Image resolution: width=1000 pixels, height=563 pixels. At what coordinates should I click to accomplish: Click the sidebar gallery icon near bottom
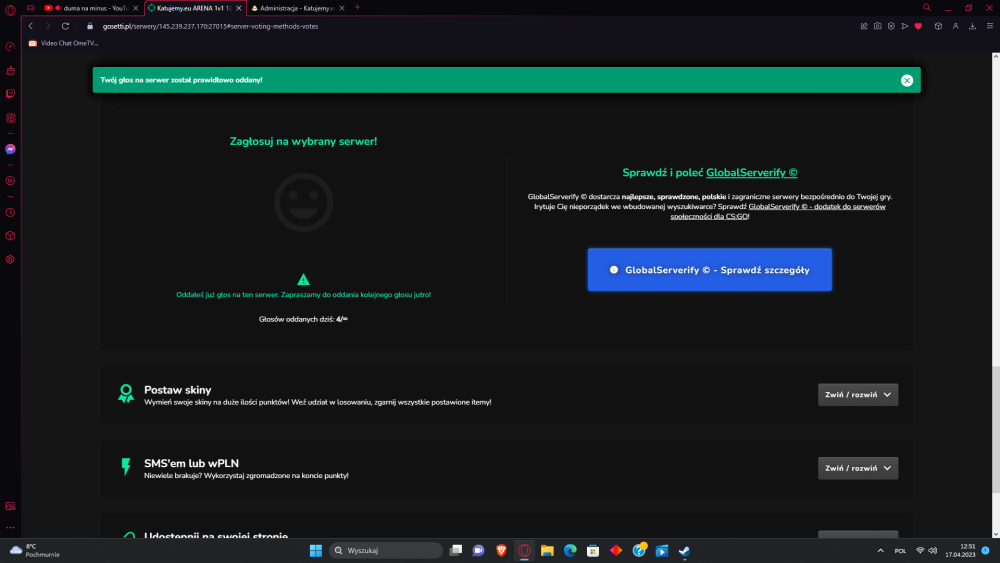click(10, 506)
